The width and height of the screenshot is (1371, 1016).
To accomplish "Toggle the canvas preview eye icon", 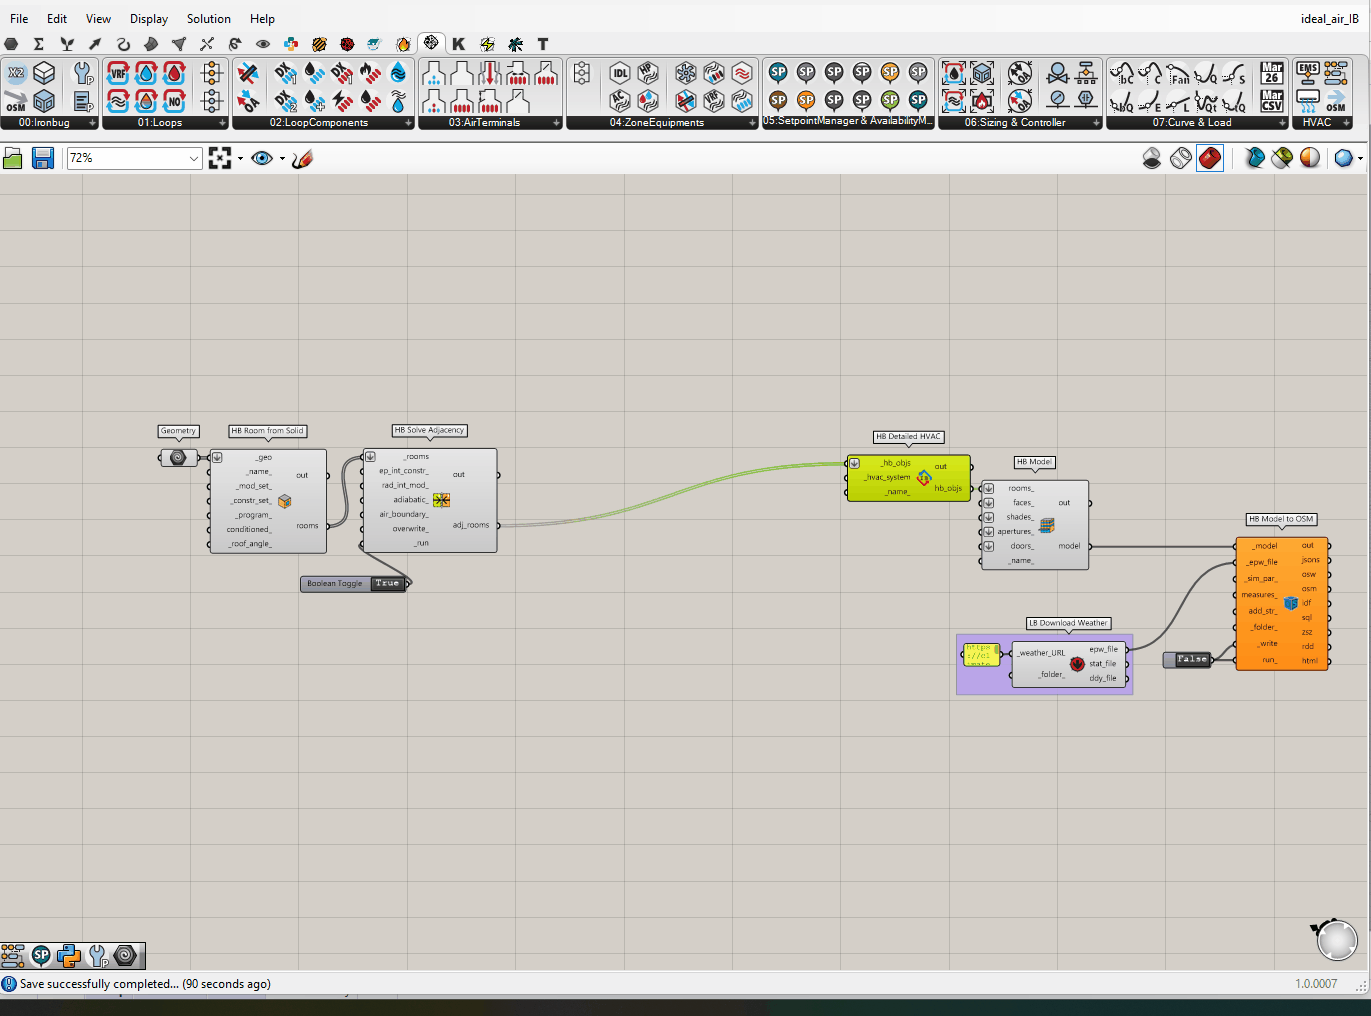I will tap(262, 158).
